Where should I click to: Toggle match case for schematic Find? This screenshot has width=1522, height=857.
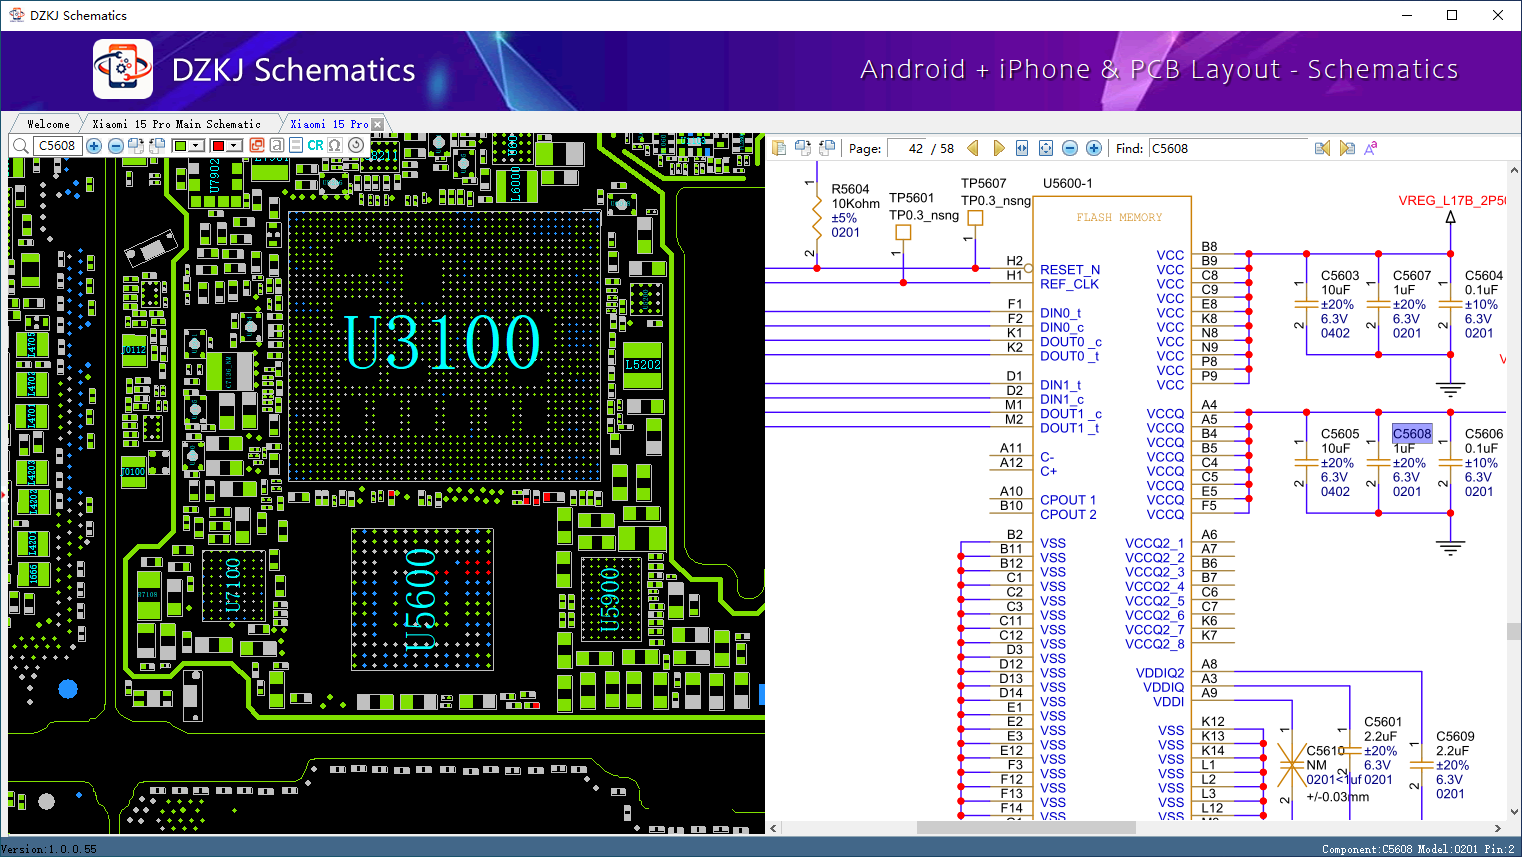1371,148
